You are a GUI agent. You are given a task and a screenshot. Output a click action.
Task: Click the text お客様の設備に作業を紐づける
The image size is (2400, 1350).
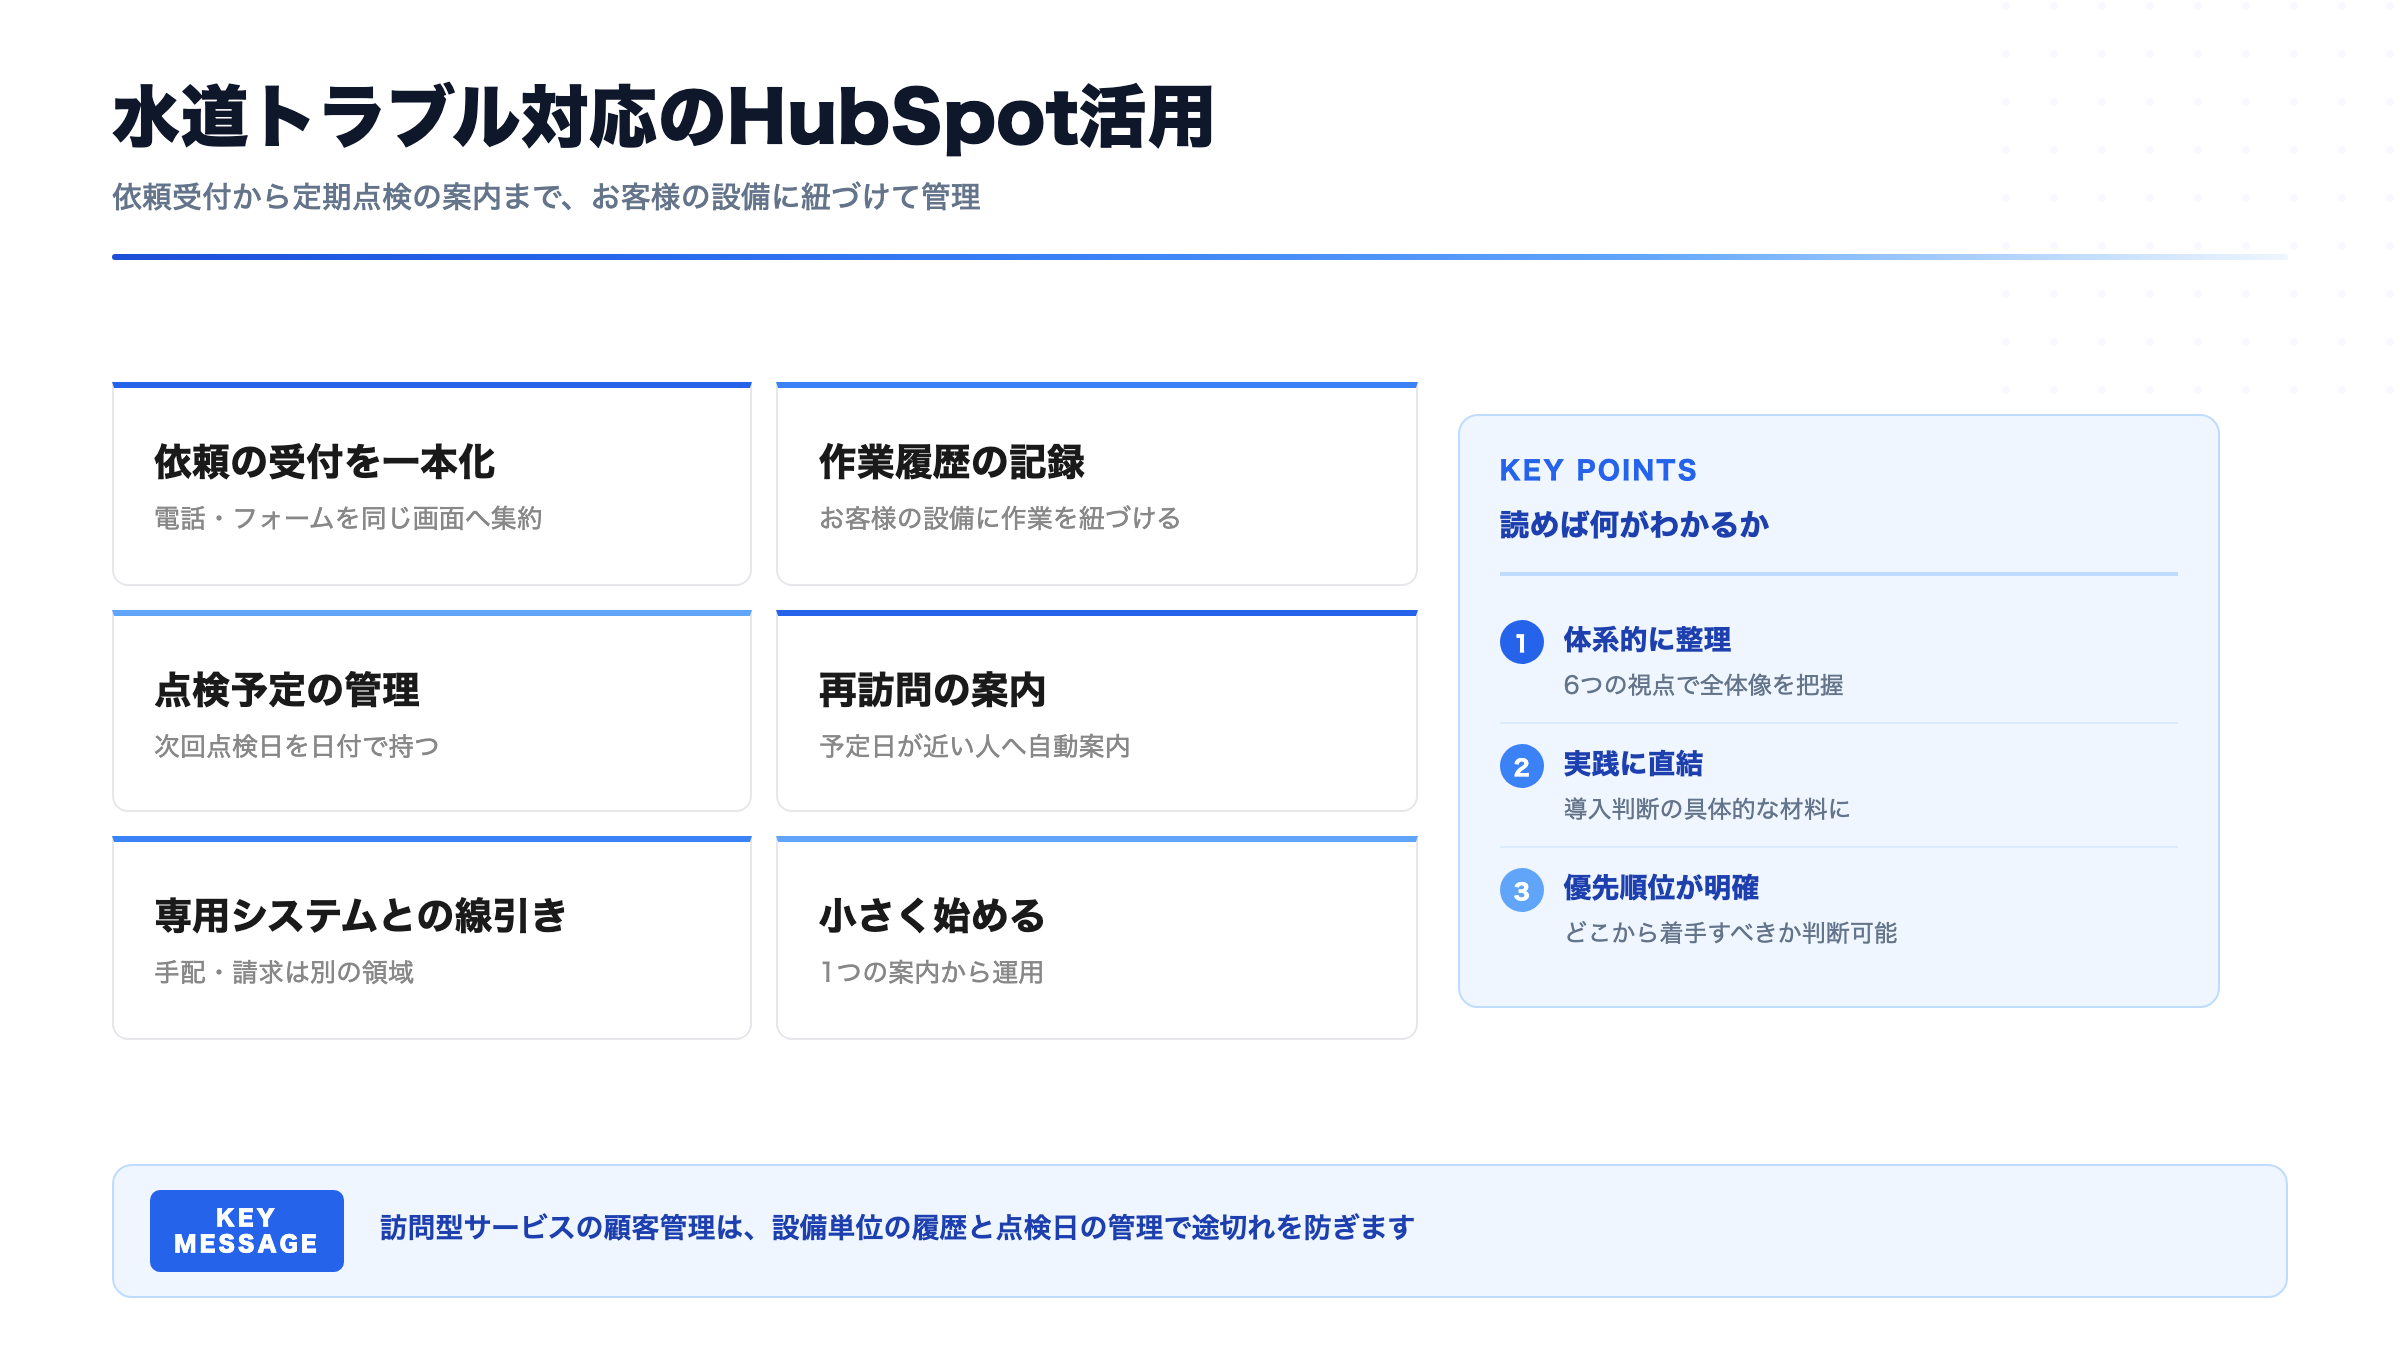pyautogui.click(x=1000, y=518)
